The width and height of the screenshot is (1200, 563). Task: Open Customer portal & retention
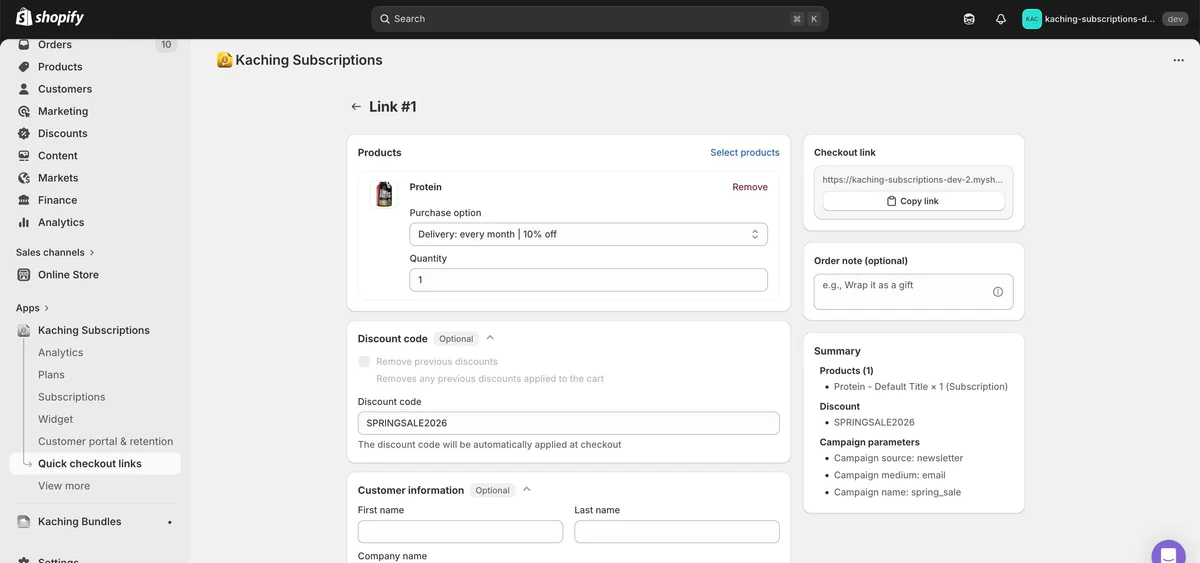coord(106,441)
